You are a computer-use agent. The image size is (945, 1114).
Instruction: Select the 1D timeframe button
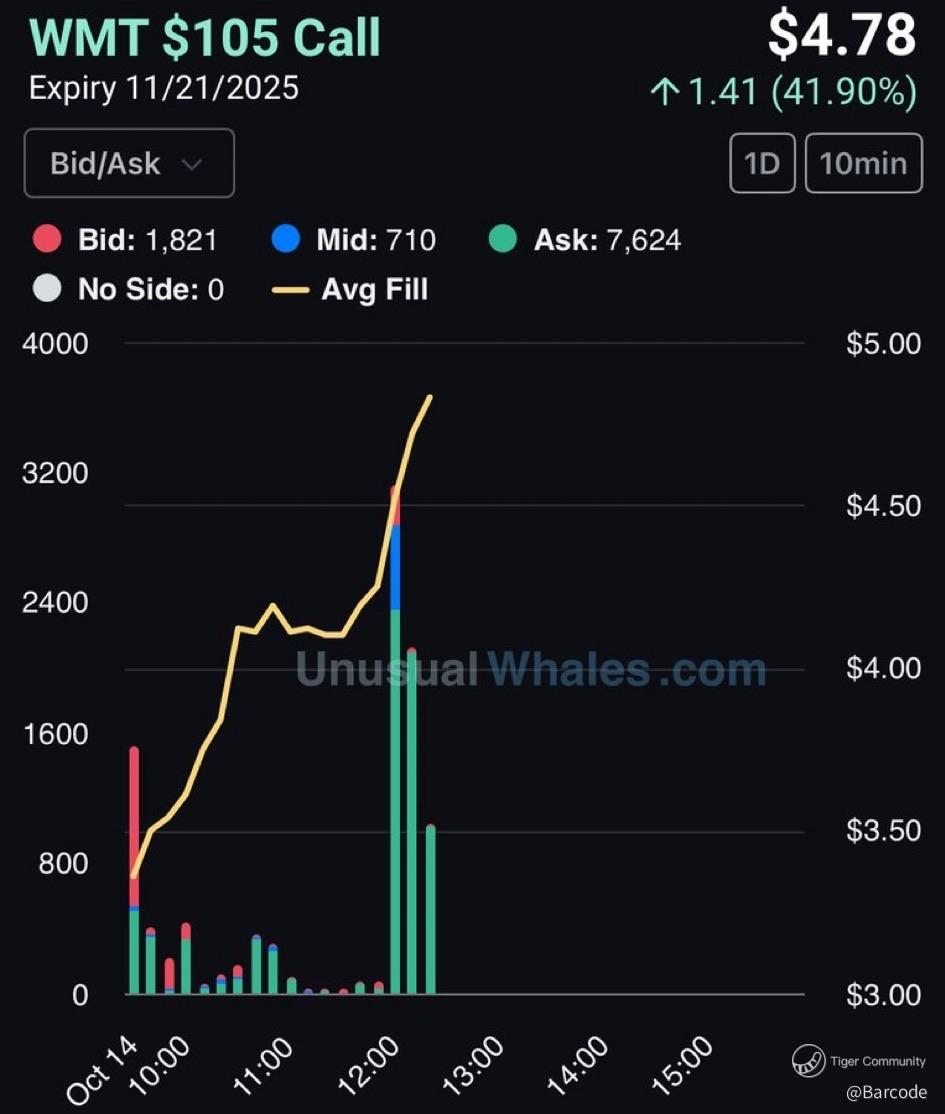pos(762,163)
